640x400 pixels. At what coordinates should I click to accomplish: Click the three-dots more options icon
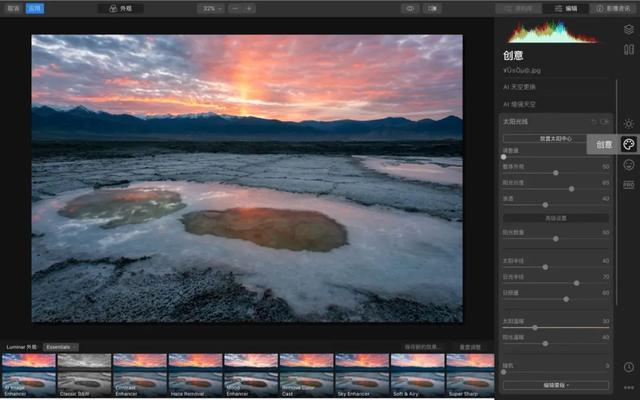point(628,387)
